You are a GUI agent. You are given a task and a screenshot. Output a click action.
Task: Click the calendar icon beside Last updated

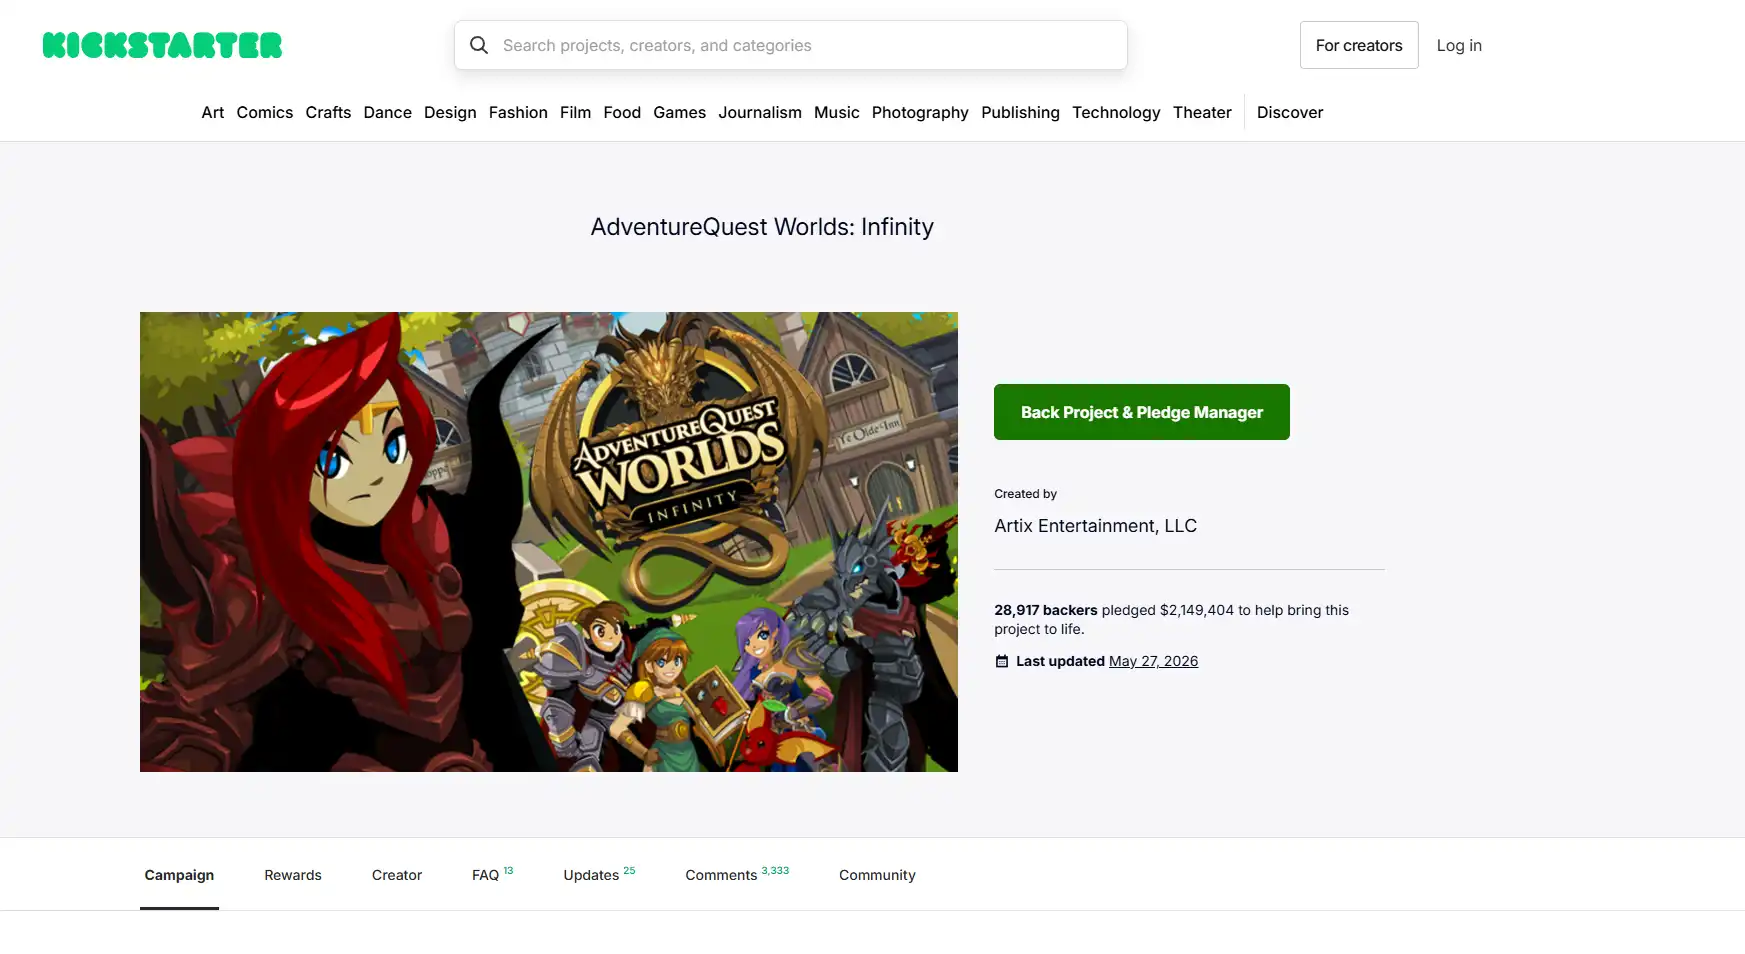tap(1002, 661)
